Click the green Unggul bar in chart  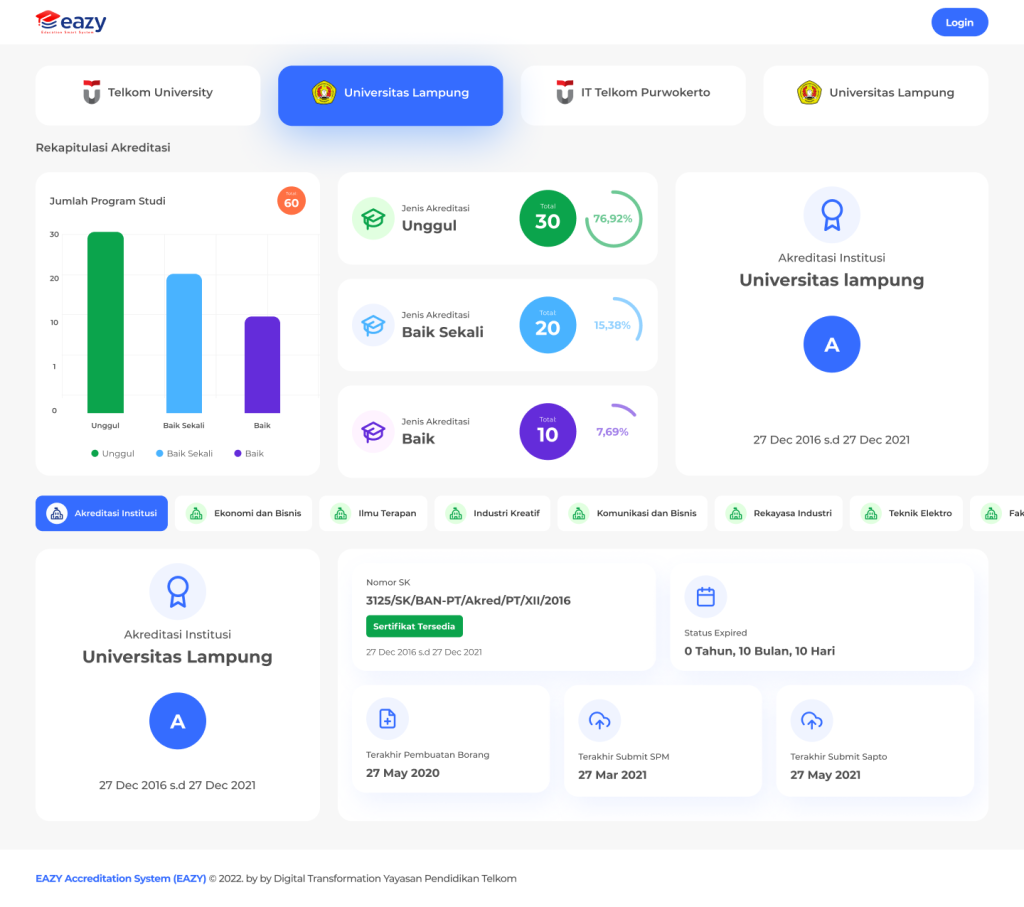(106, 322)
